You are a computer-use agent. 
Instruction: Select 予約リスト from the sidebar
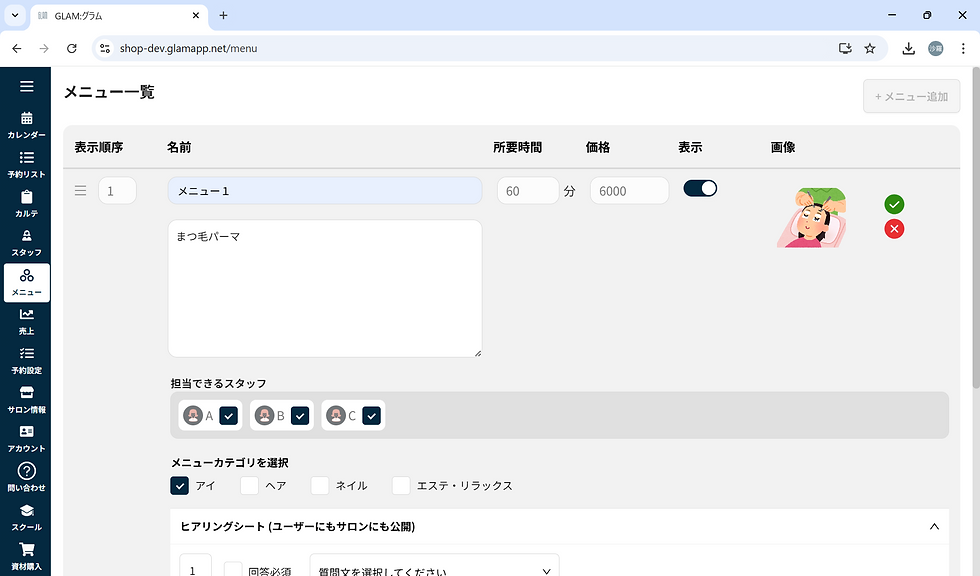point(26,163)
